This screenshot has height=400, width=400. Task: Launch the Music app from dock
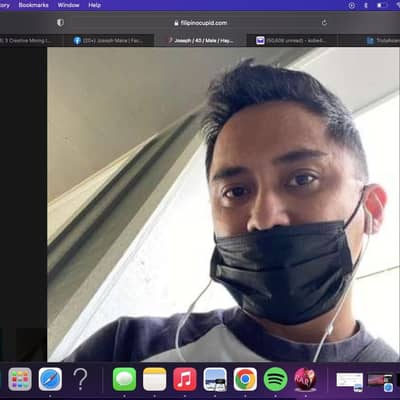(185, 379)
